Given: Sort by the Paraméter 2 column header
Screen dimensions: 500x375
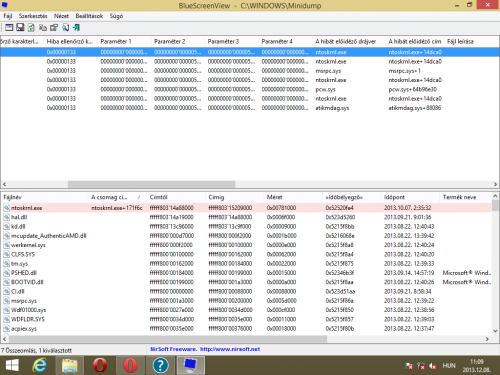Looking at the screenshot, I should 178,41.
